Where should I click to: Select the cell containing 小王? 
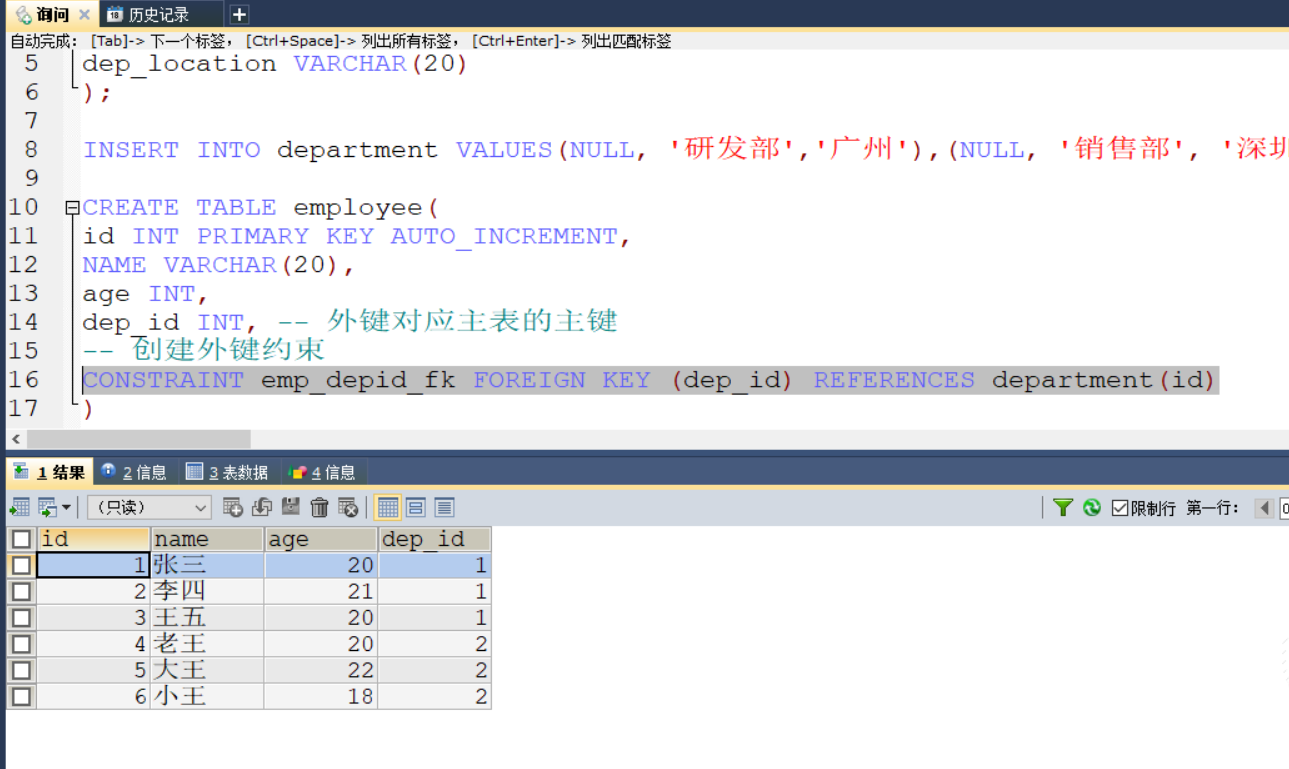pos(207,695)
